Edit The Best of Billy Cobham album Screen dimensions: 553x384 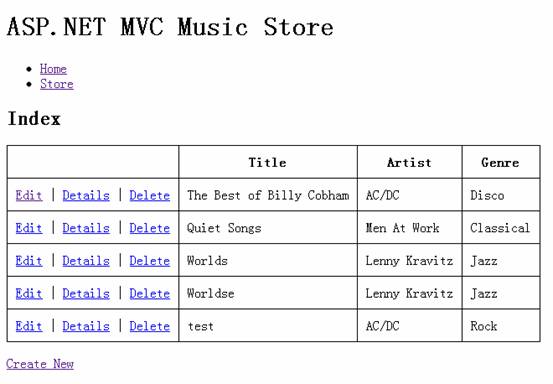pyautogui.click(x=29, y=195)
